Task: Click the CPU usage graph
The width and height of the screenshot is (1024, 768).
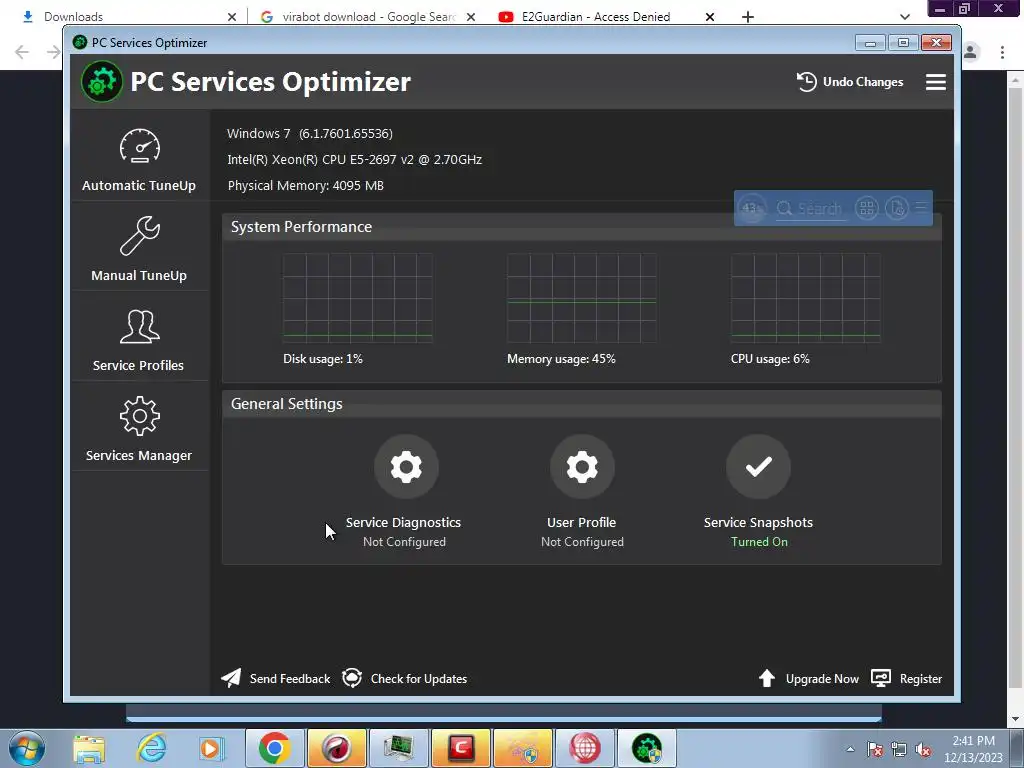Action: [x=806, y=298]
